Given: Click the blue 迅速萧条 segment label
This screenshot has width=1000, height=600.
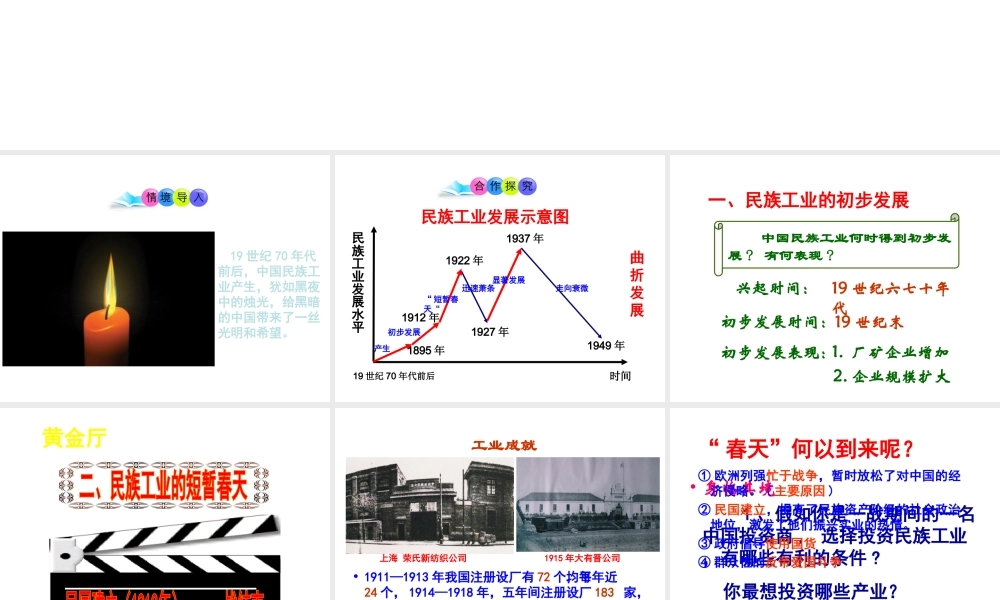Looking at the screenshot, I should [478, 288].
